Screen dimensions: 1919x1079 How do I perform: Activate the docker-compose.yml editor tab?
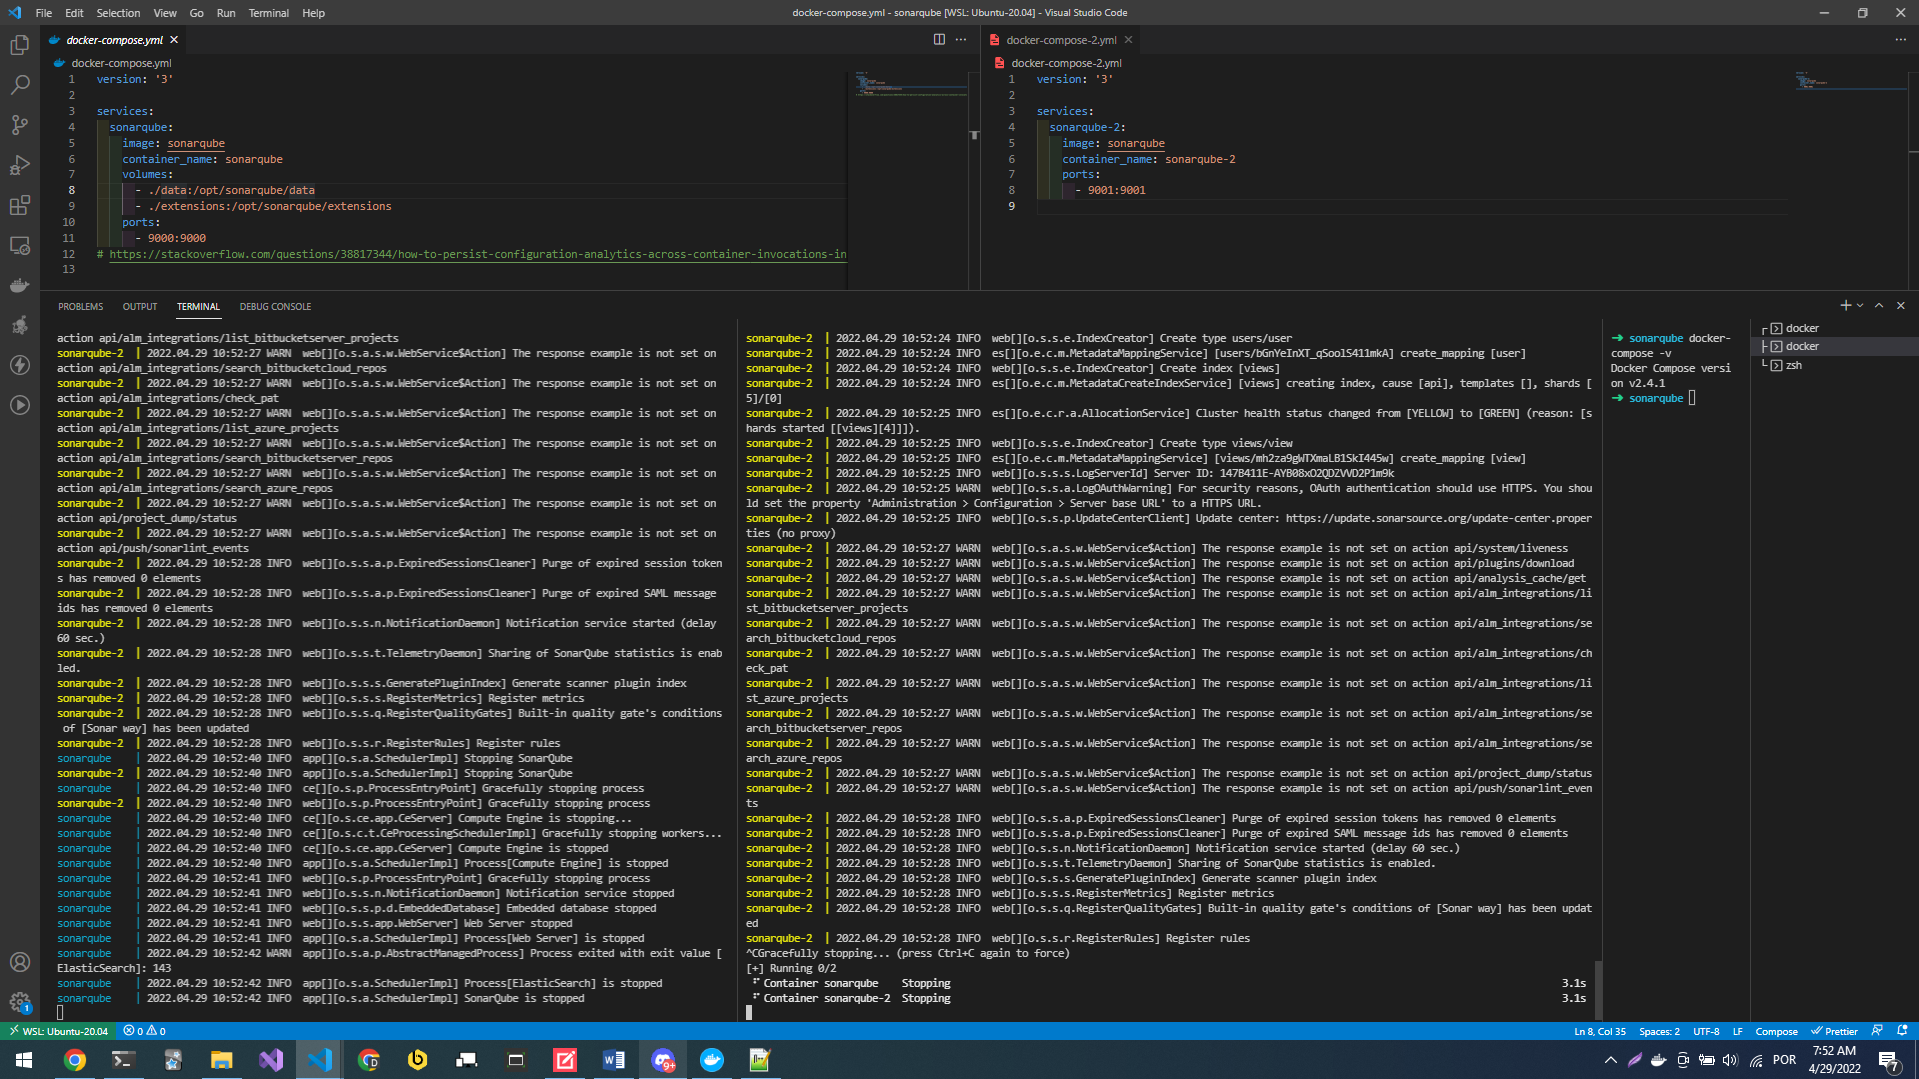tap(113, 40)
